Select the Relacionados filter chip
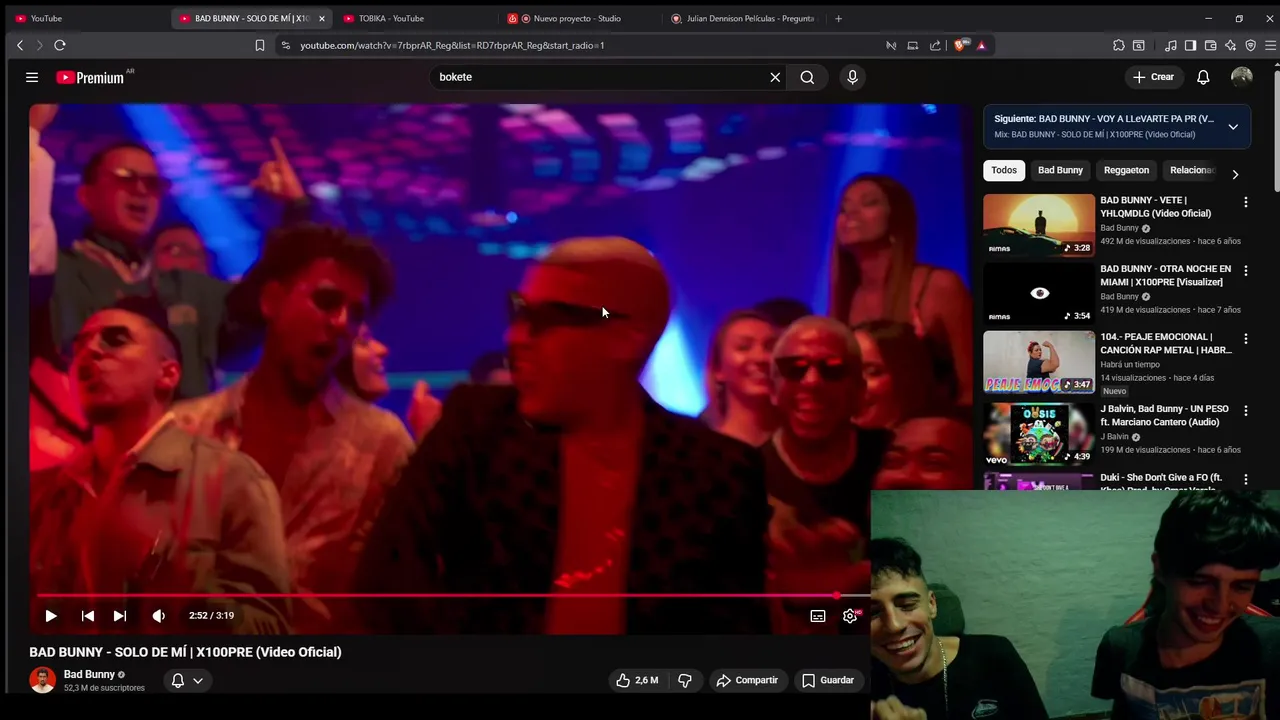This screenshot has height=720, width=1280. 1192,170
